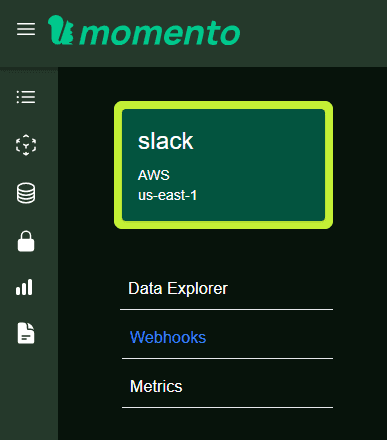This screenshot has width=387, height=440.
Task: Click the momento logo
Action: coord(144,30)
